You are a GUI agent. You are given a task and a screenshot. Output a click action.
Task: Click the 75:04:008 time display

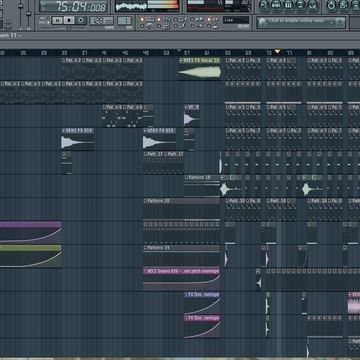(x=74, y=6)
